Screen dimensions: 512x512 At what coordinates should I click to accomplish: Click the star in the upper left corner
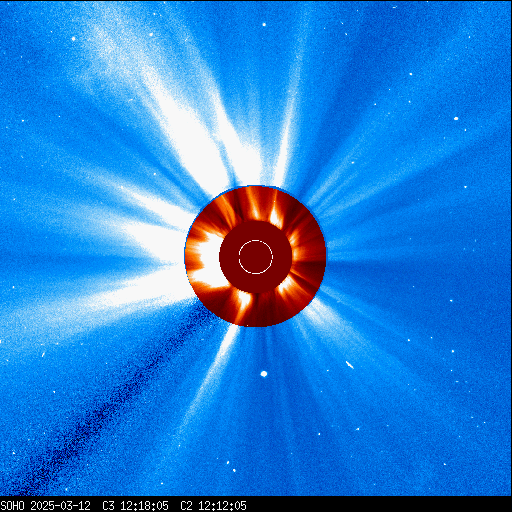click(x=73, y=39)
